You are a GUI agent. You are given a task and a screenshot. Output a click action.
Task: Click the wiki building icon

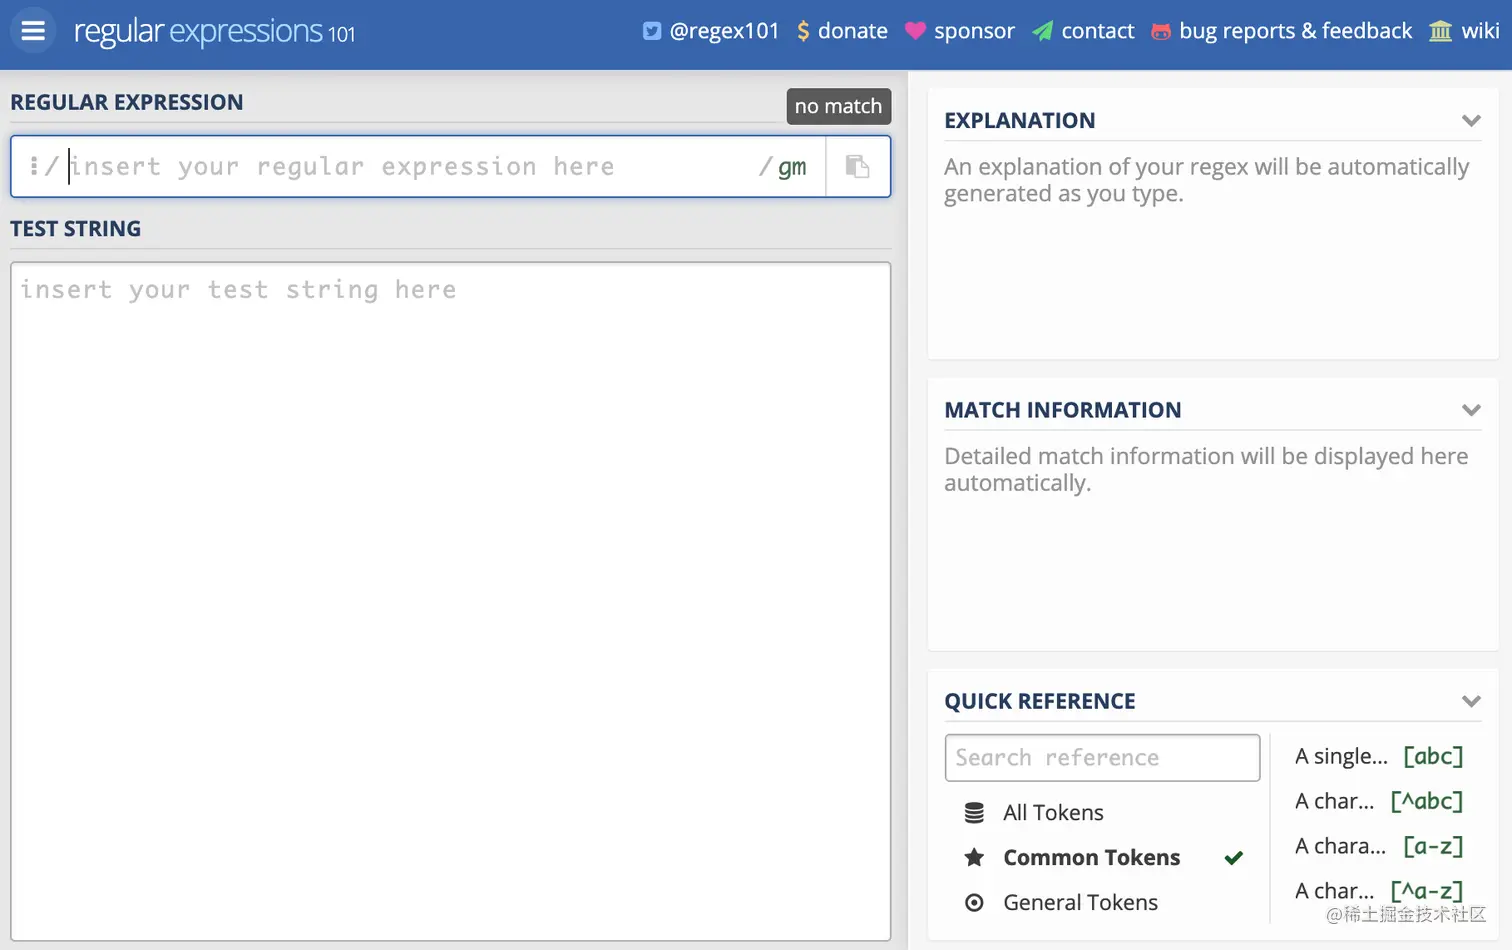(1440, 31)
